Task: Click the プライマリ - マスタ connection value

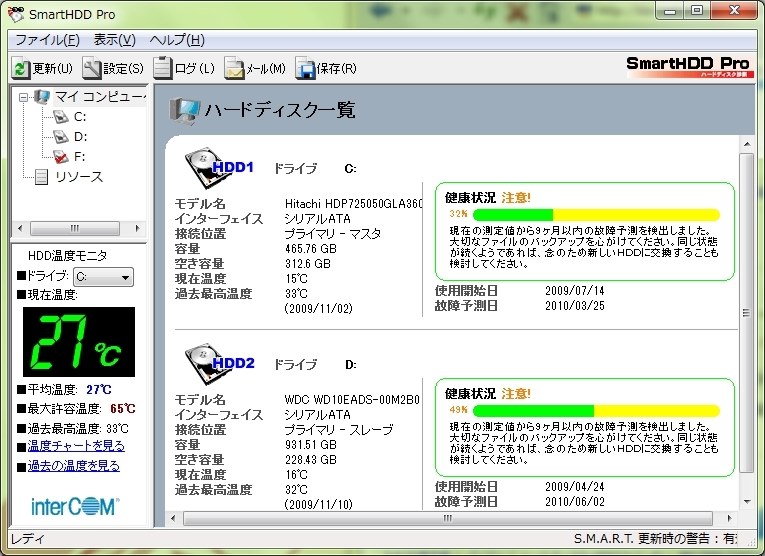Action: pos(332,234)
